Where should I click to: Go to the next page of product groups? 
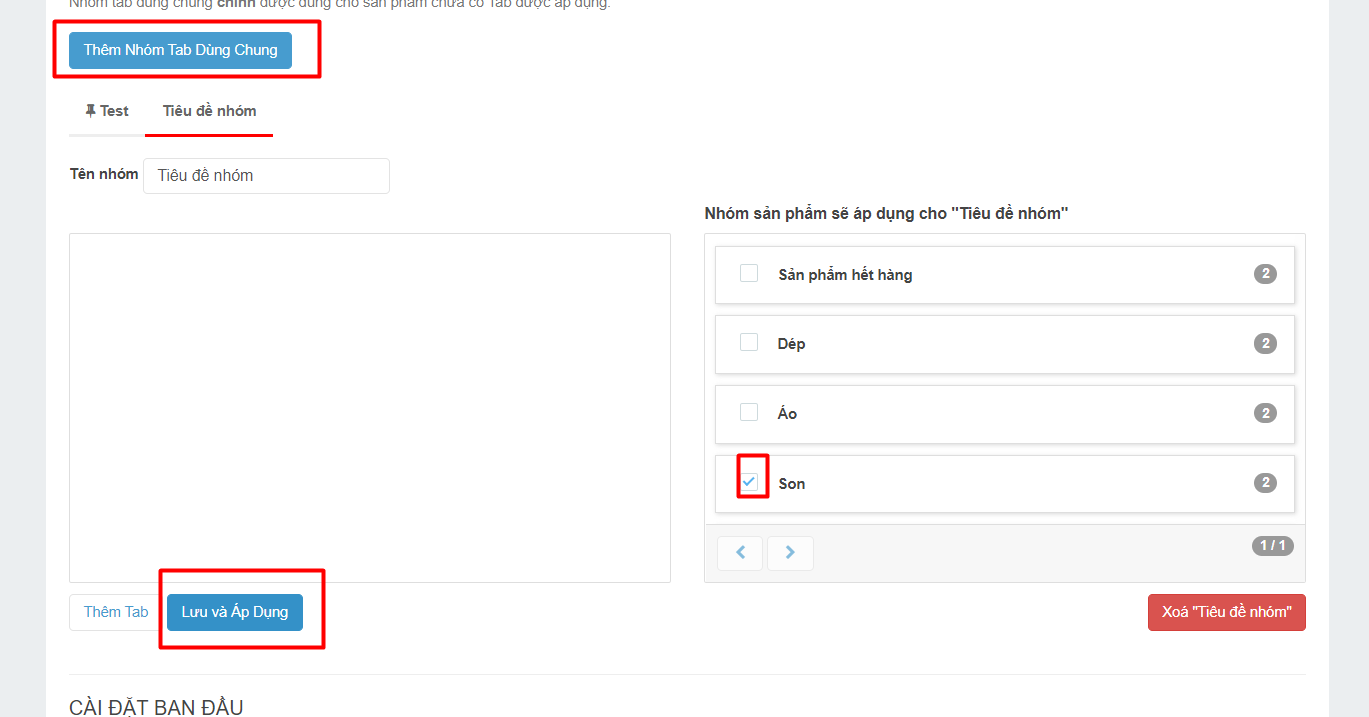[x=790, y=553]
